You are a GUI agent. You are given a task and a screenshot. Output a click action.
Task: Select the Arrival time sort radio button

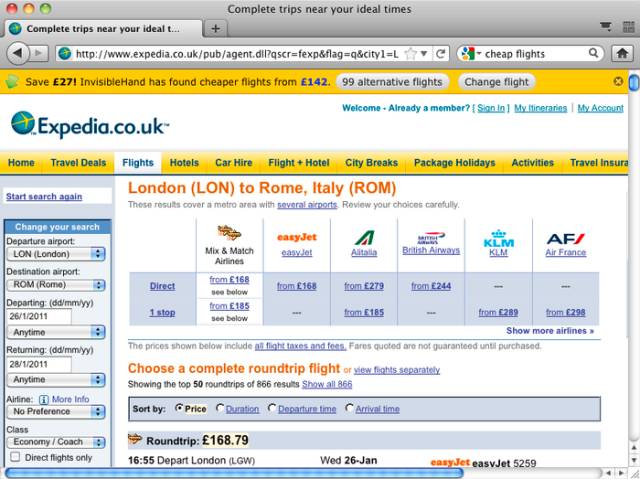pyautogui.click(x=349, y=408)
